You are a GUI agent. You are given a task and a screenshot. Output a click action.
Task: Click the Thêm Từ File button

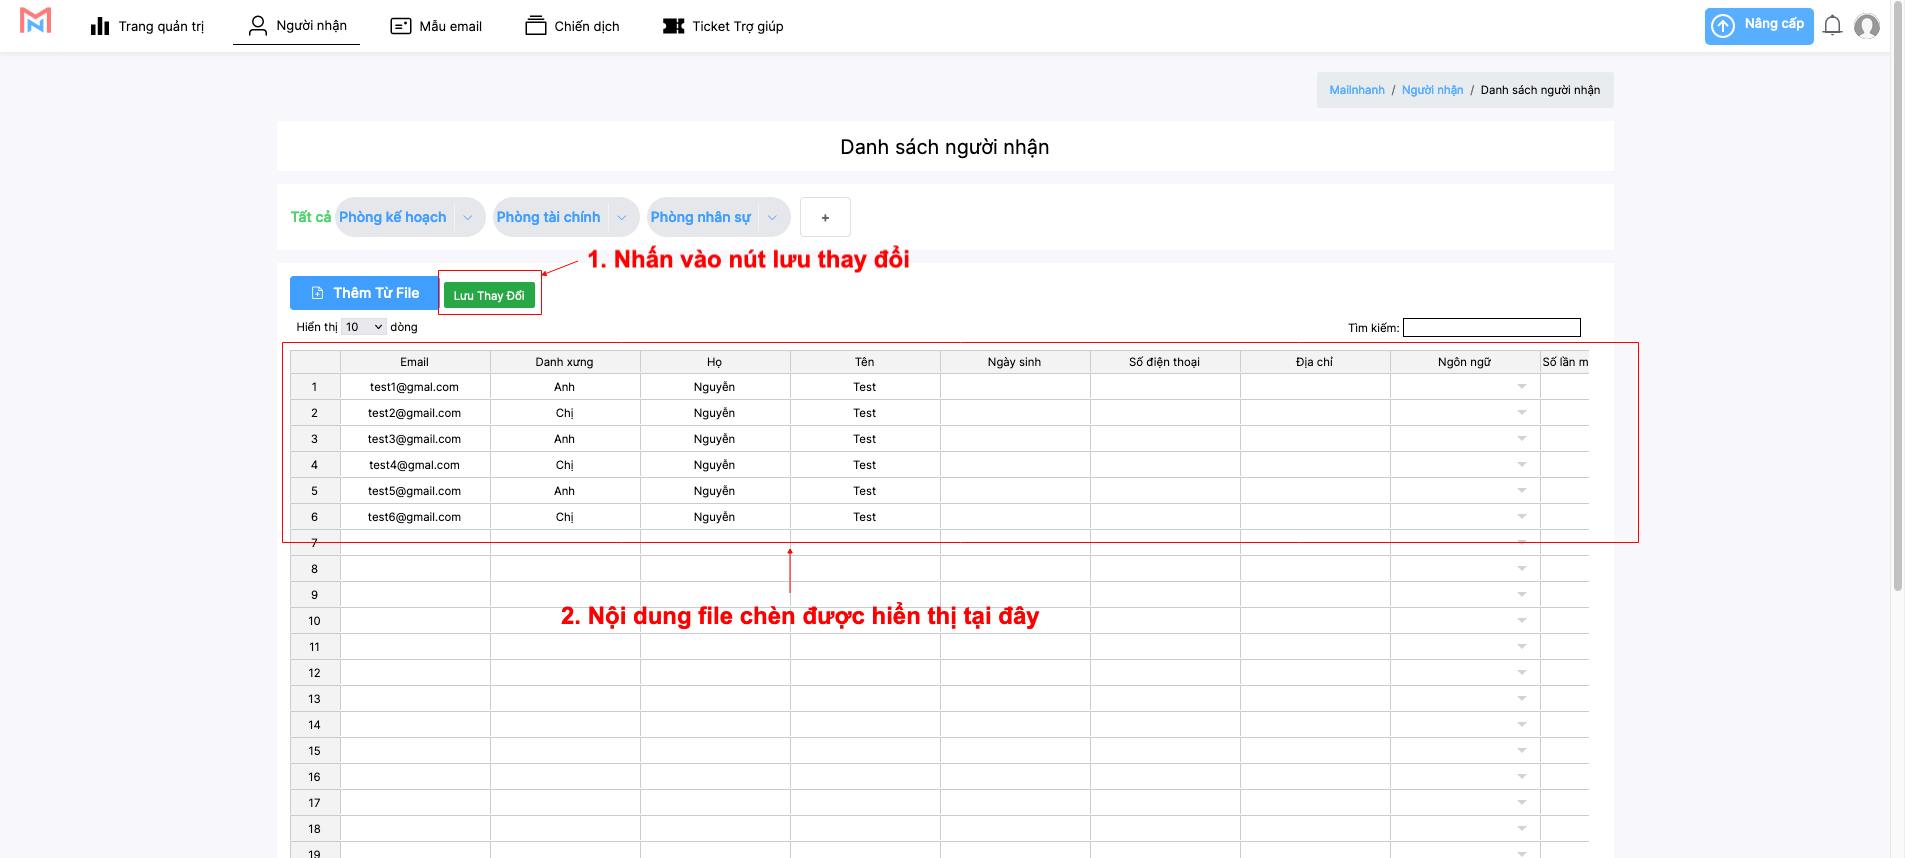coord(364,293)
